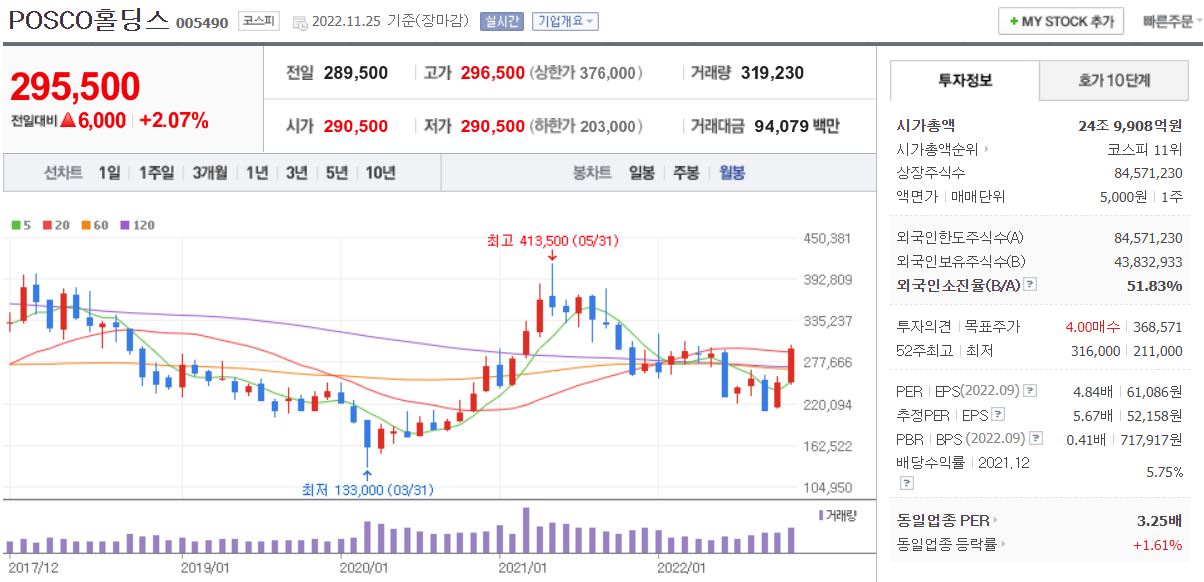This screenshot has width=1204, height=582.
Task: Click the 배당수익률 5.75% value
Action: click(x=1164, y=472)
